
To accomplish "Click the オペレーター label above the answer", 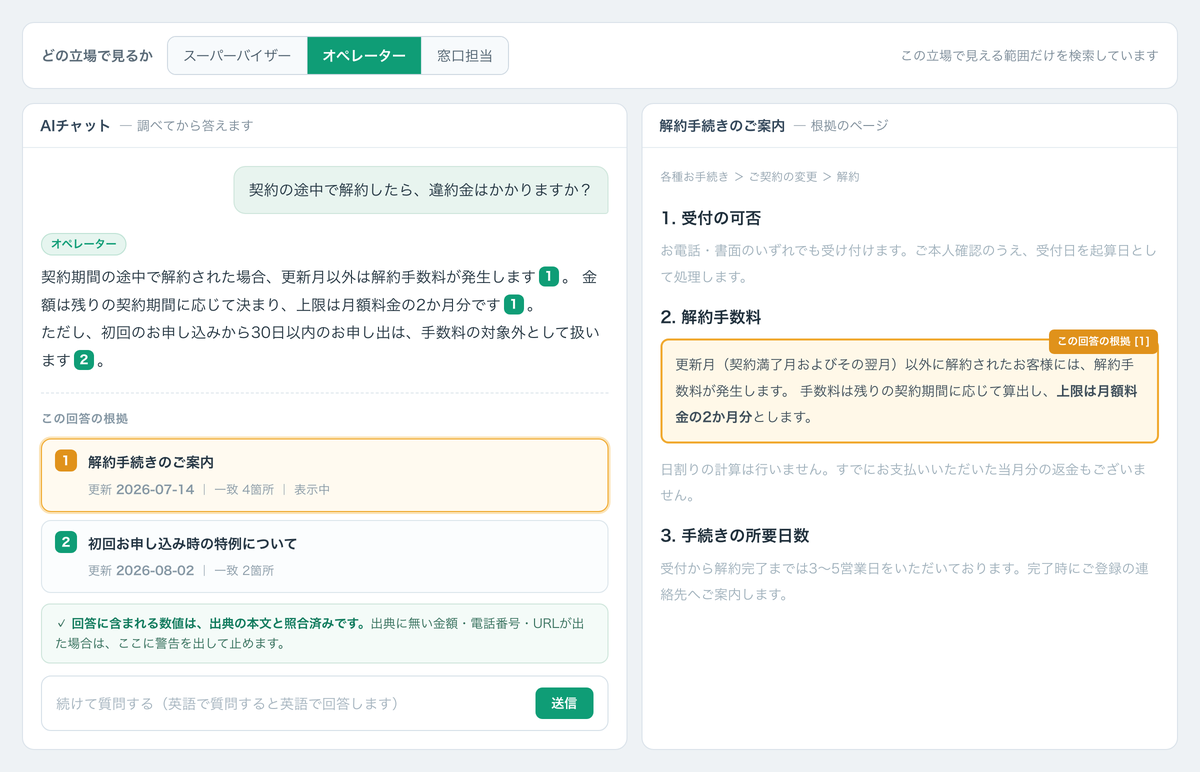I will click(x=84, y=243).
